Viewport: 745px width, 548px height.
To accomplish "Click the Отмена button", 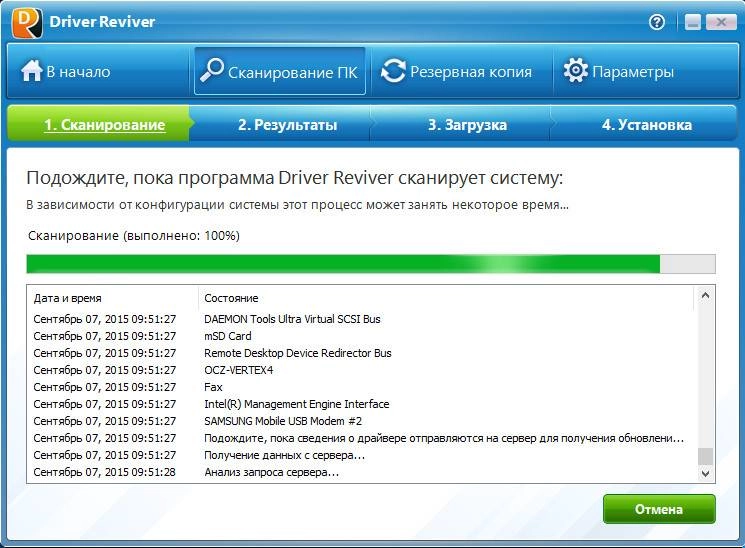I will click(x=659, y=509).
